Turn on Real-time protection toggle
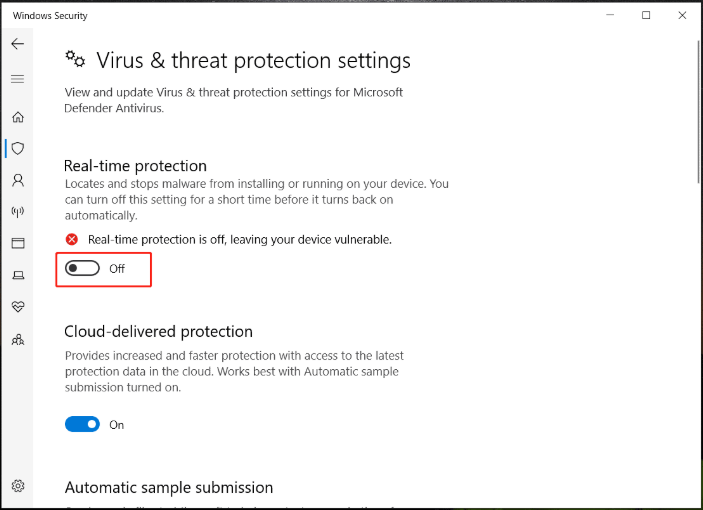This screenshot has width=703, height=510. (x=83, y=269)
